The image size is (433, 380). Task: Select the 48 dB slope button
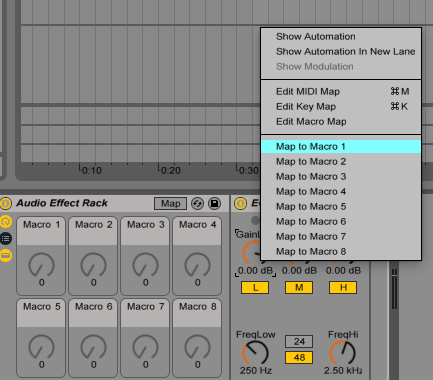(299, 358)
